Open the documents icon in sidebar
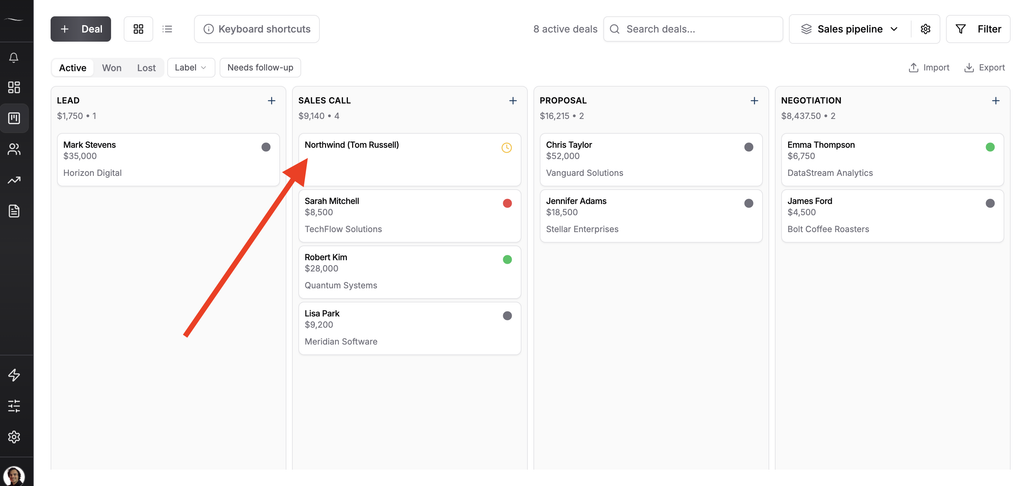The image size is (1024, 486). tap(14, 211)
